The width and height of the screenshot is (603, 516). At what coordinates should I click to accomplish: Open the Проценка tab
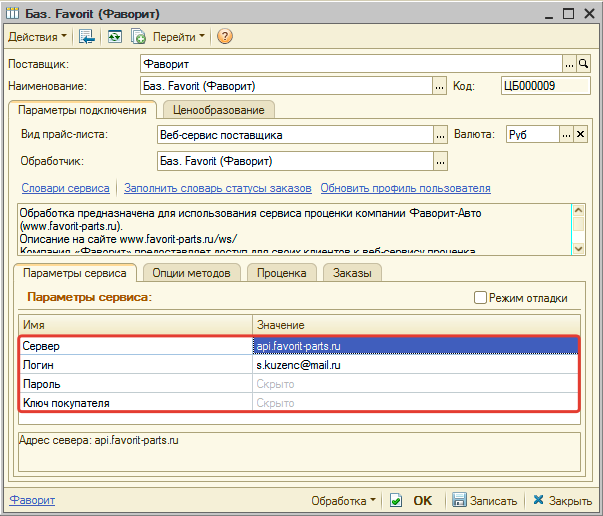point(282,273)
